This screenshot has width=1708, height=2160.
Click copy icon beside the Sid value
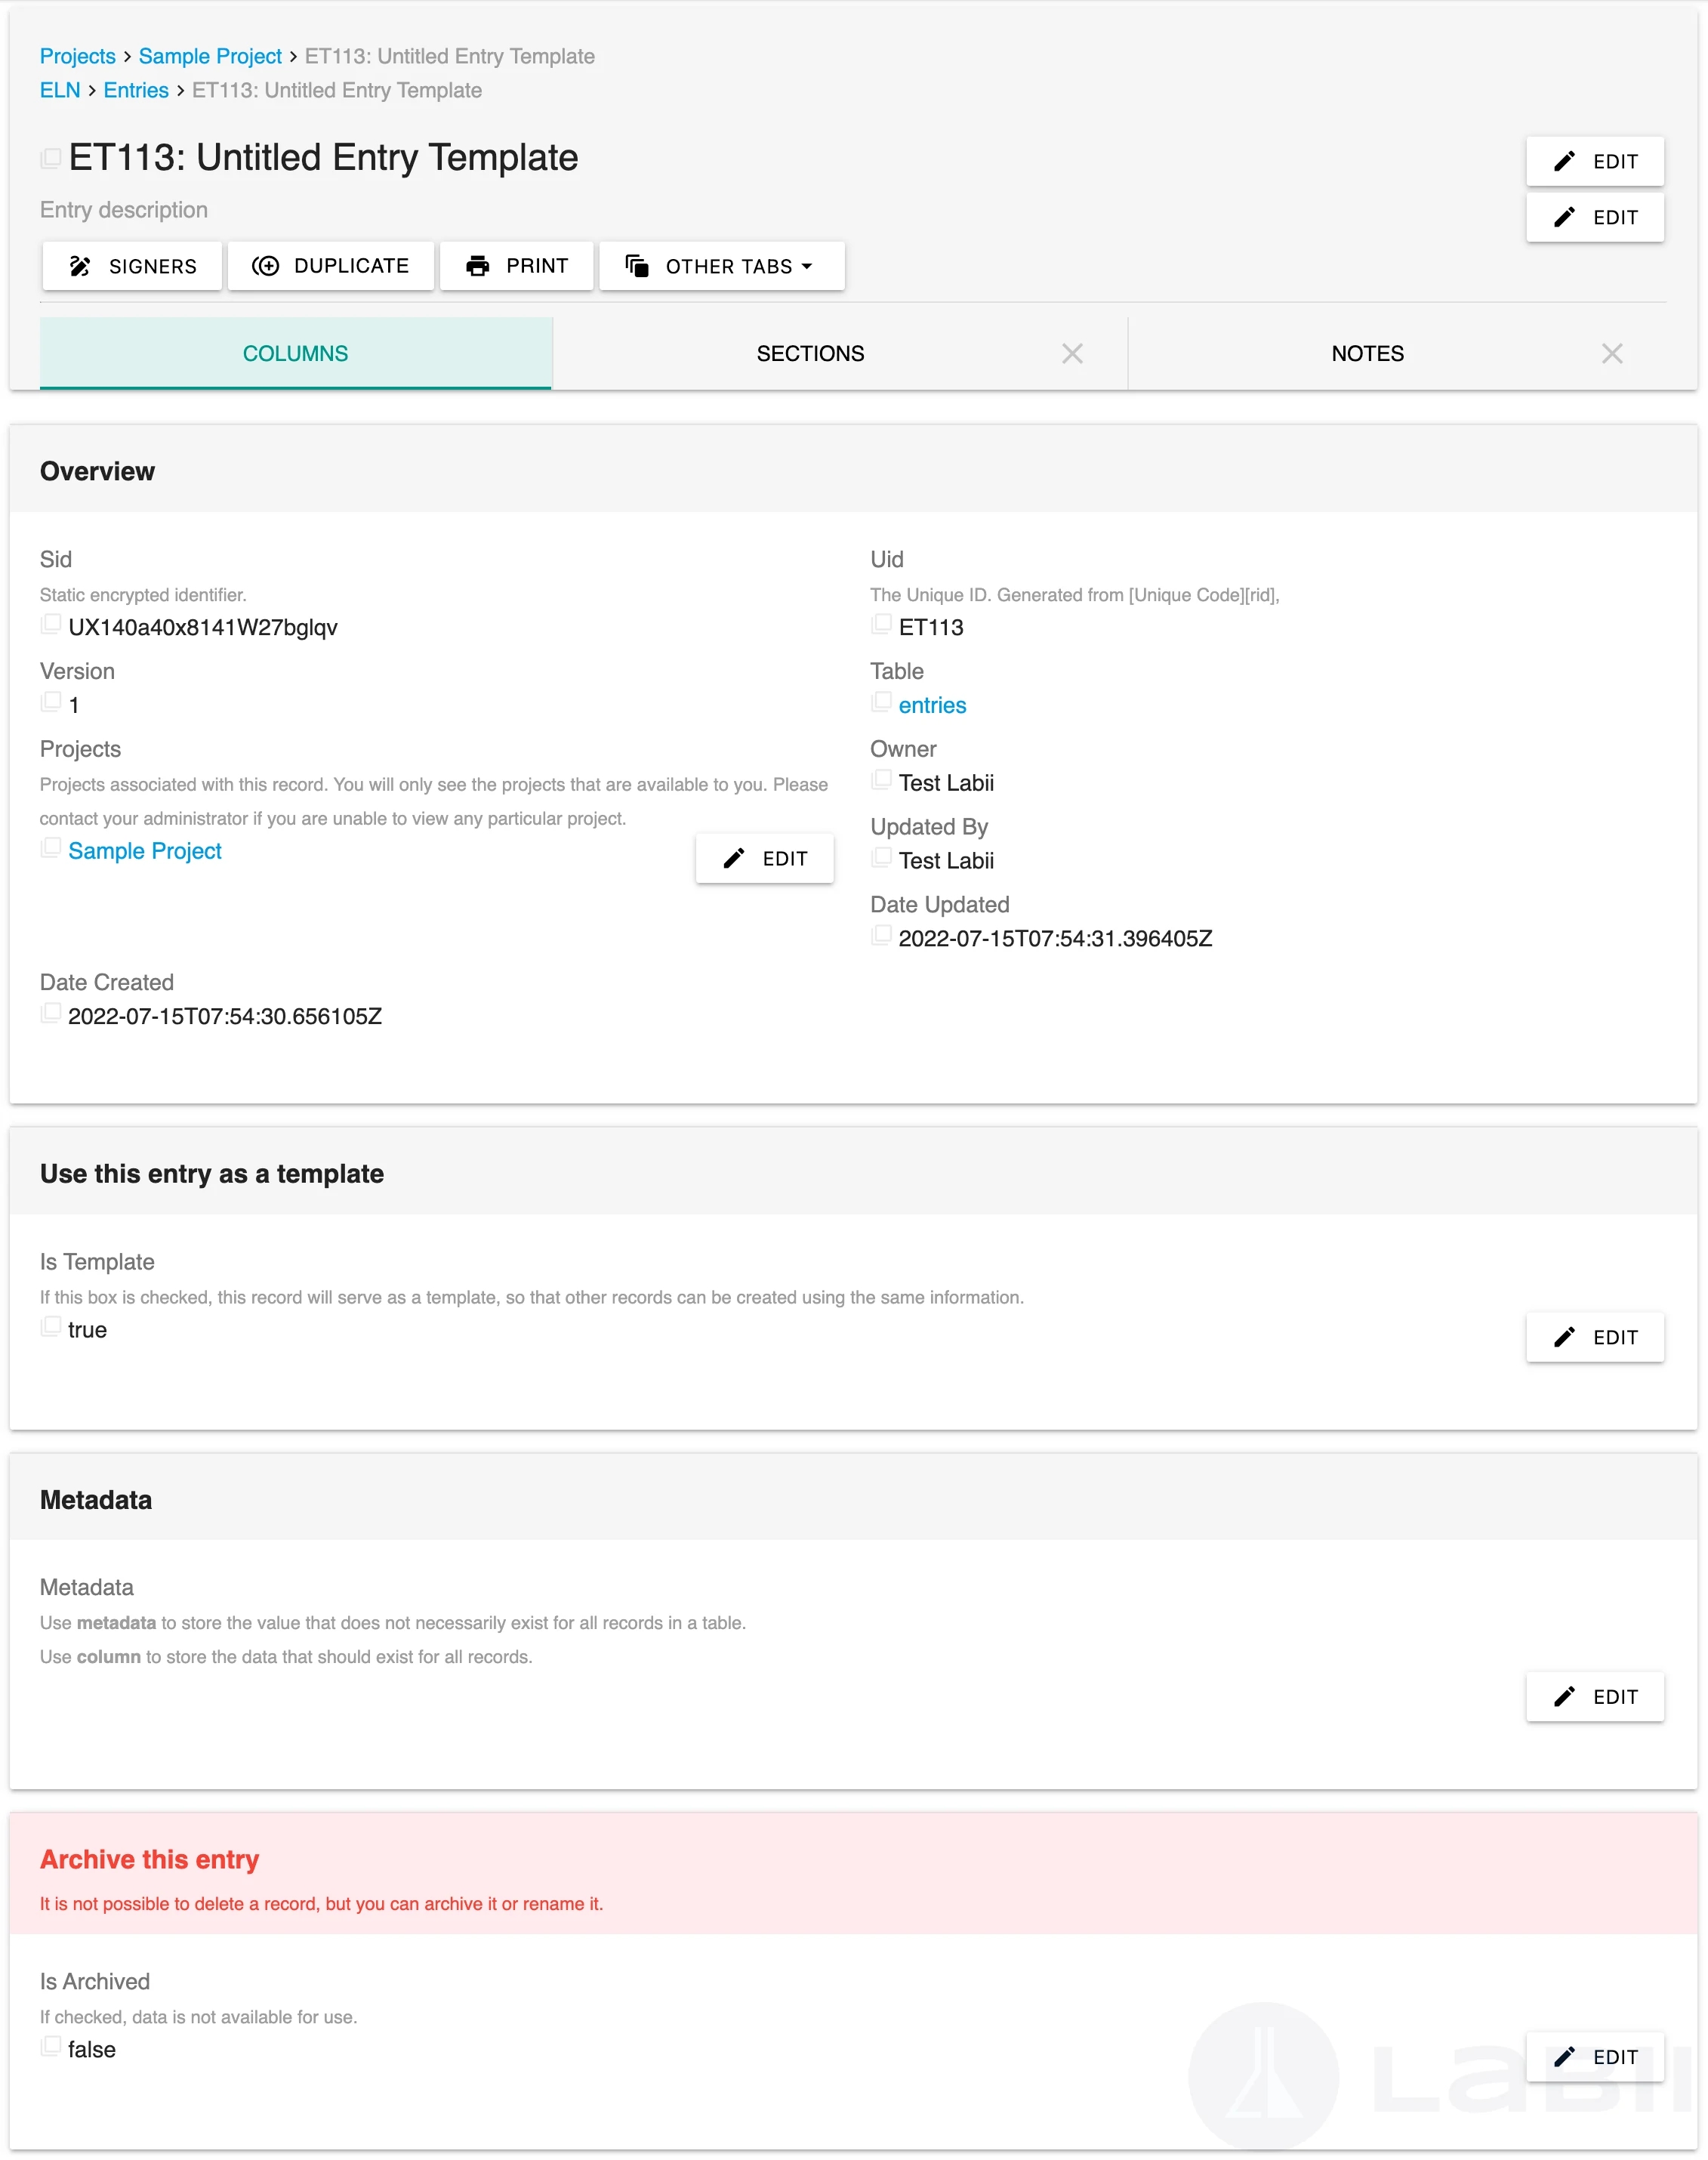[51, 624]
